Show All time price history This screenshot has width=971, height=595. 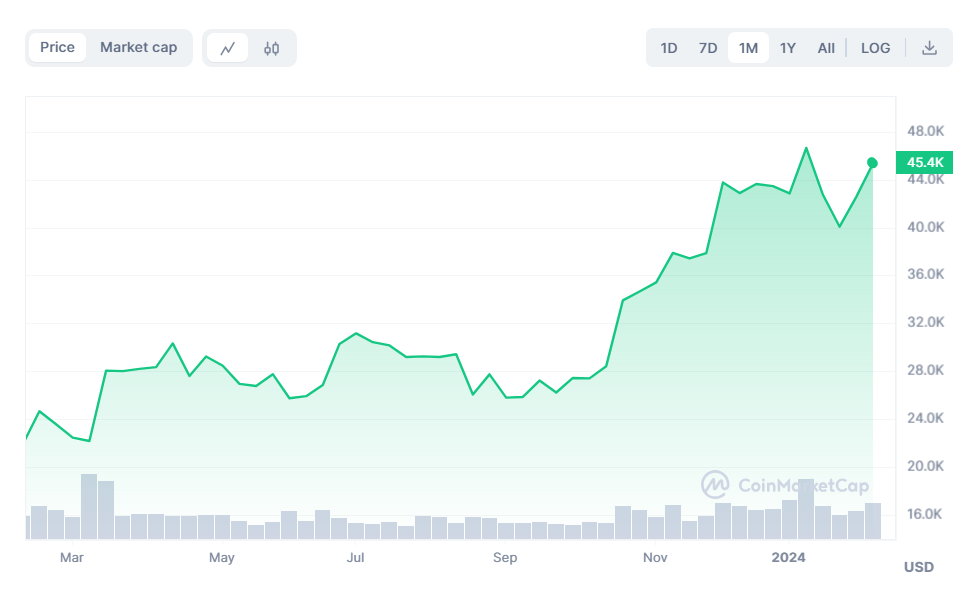pyautogui.click(x=826, y=48)
